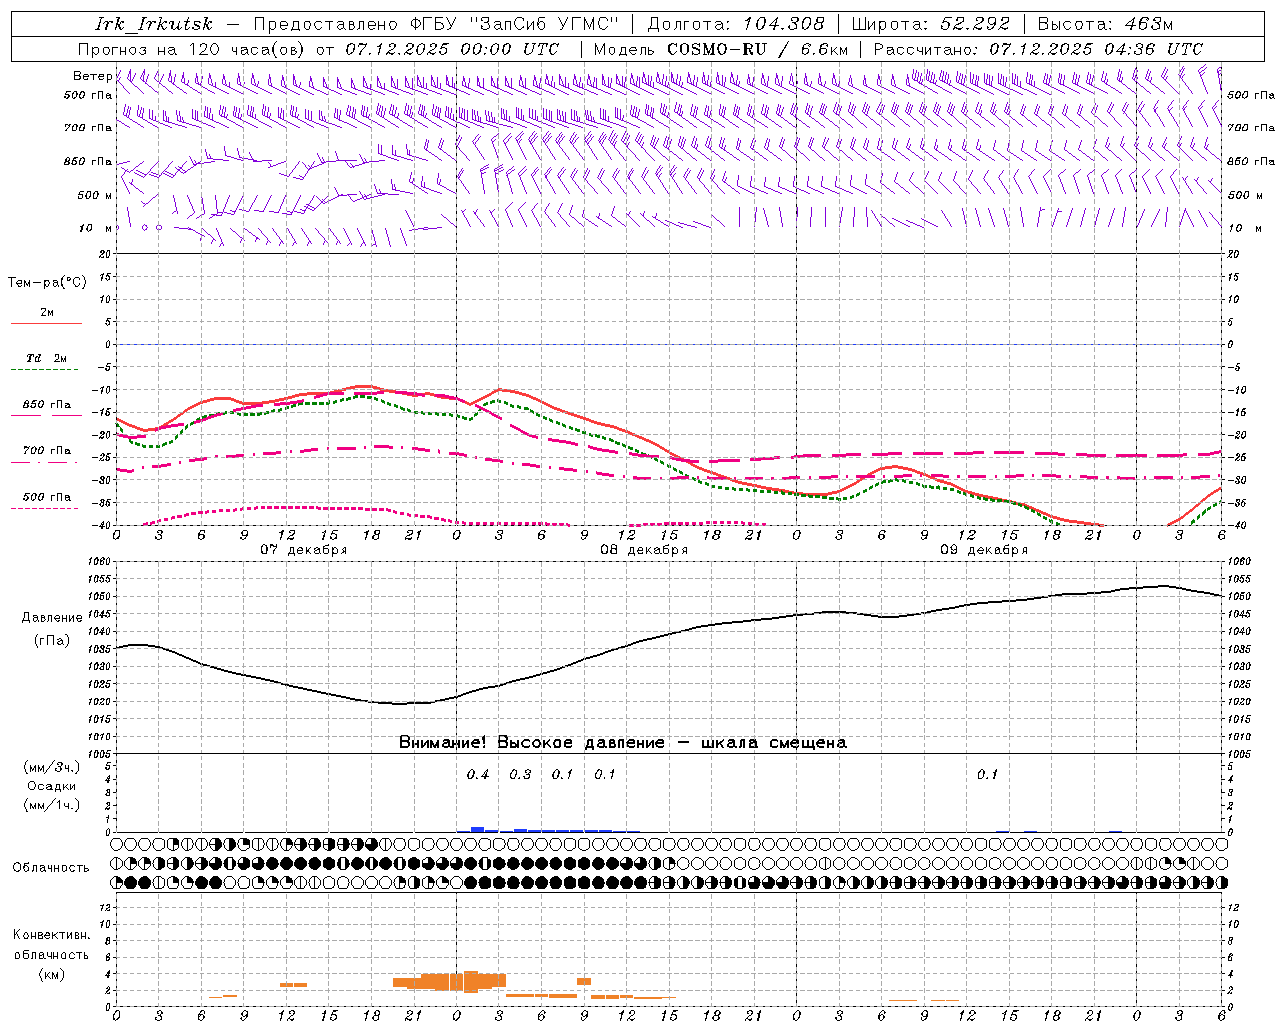The image size is (1280, 1024).
Task: Select the 0.4 precipitation value
Action: point(478,775)
